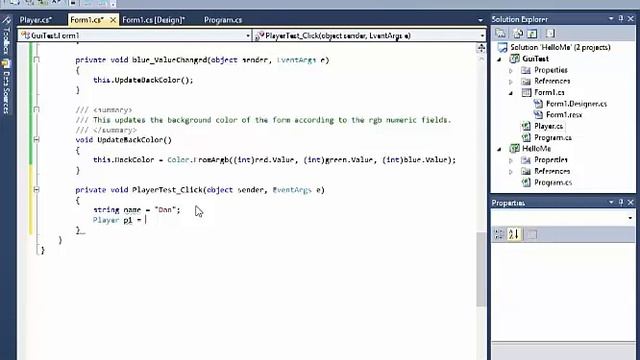Screen dimensions: 640x360
Task: Collapse the UpdateBackColor method outline
Action: (36, 140)
